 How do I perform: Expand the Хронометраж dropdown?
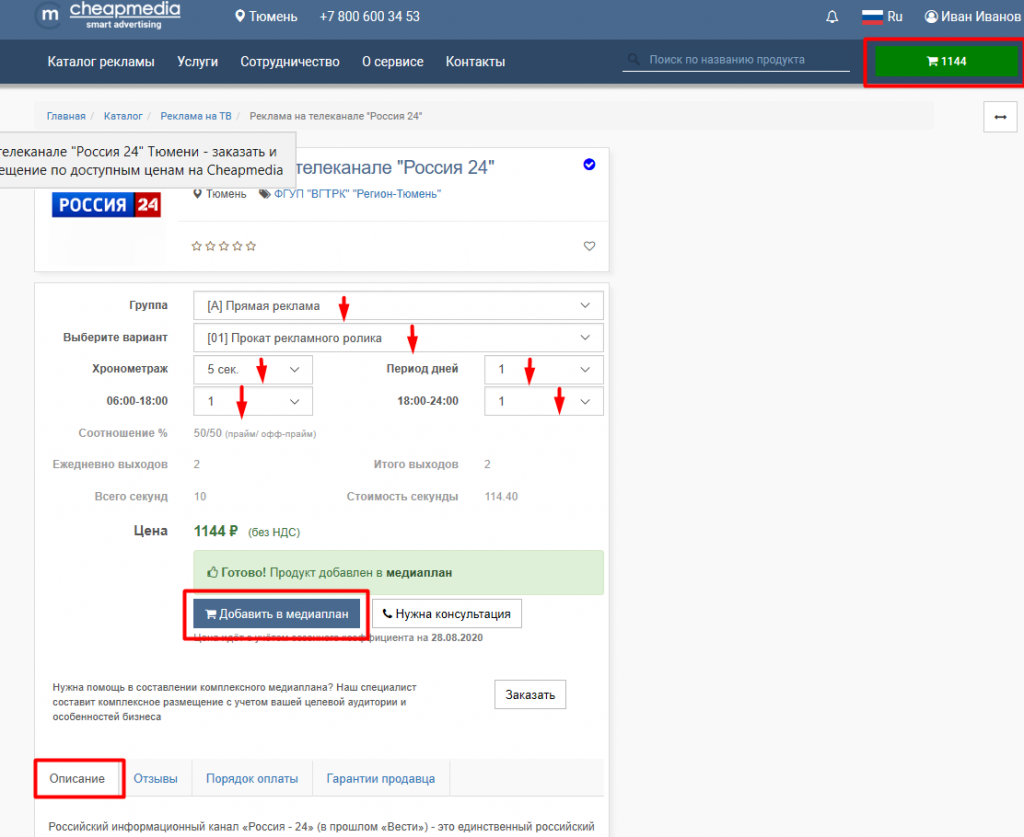point(253,370)
